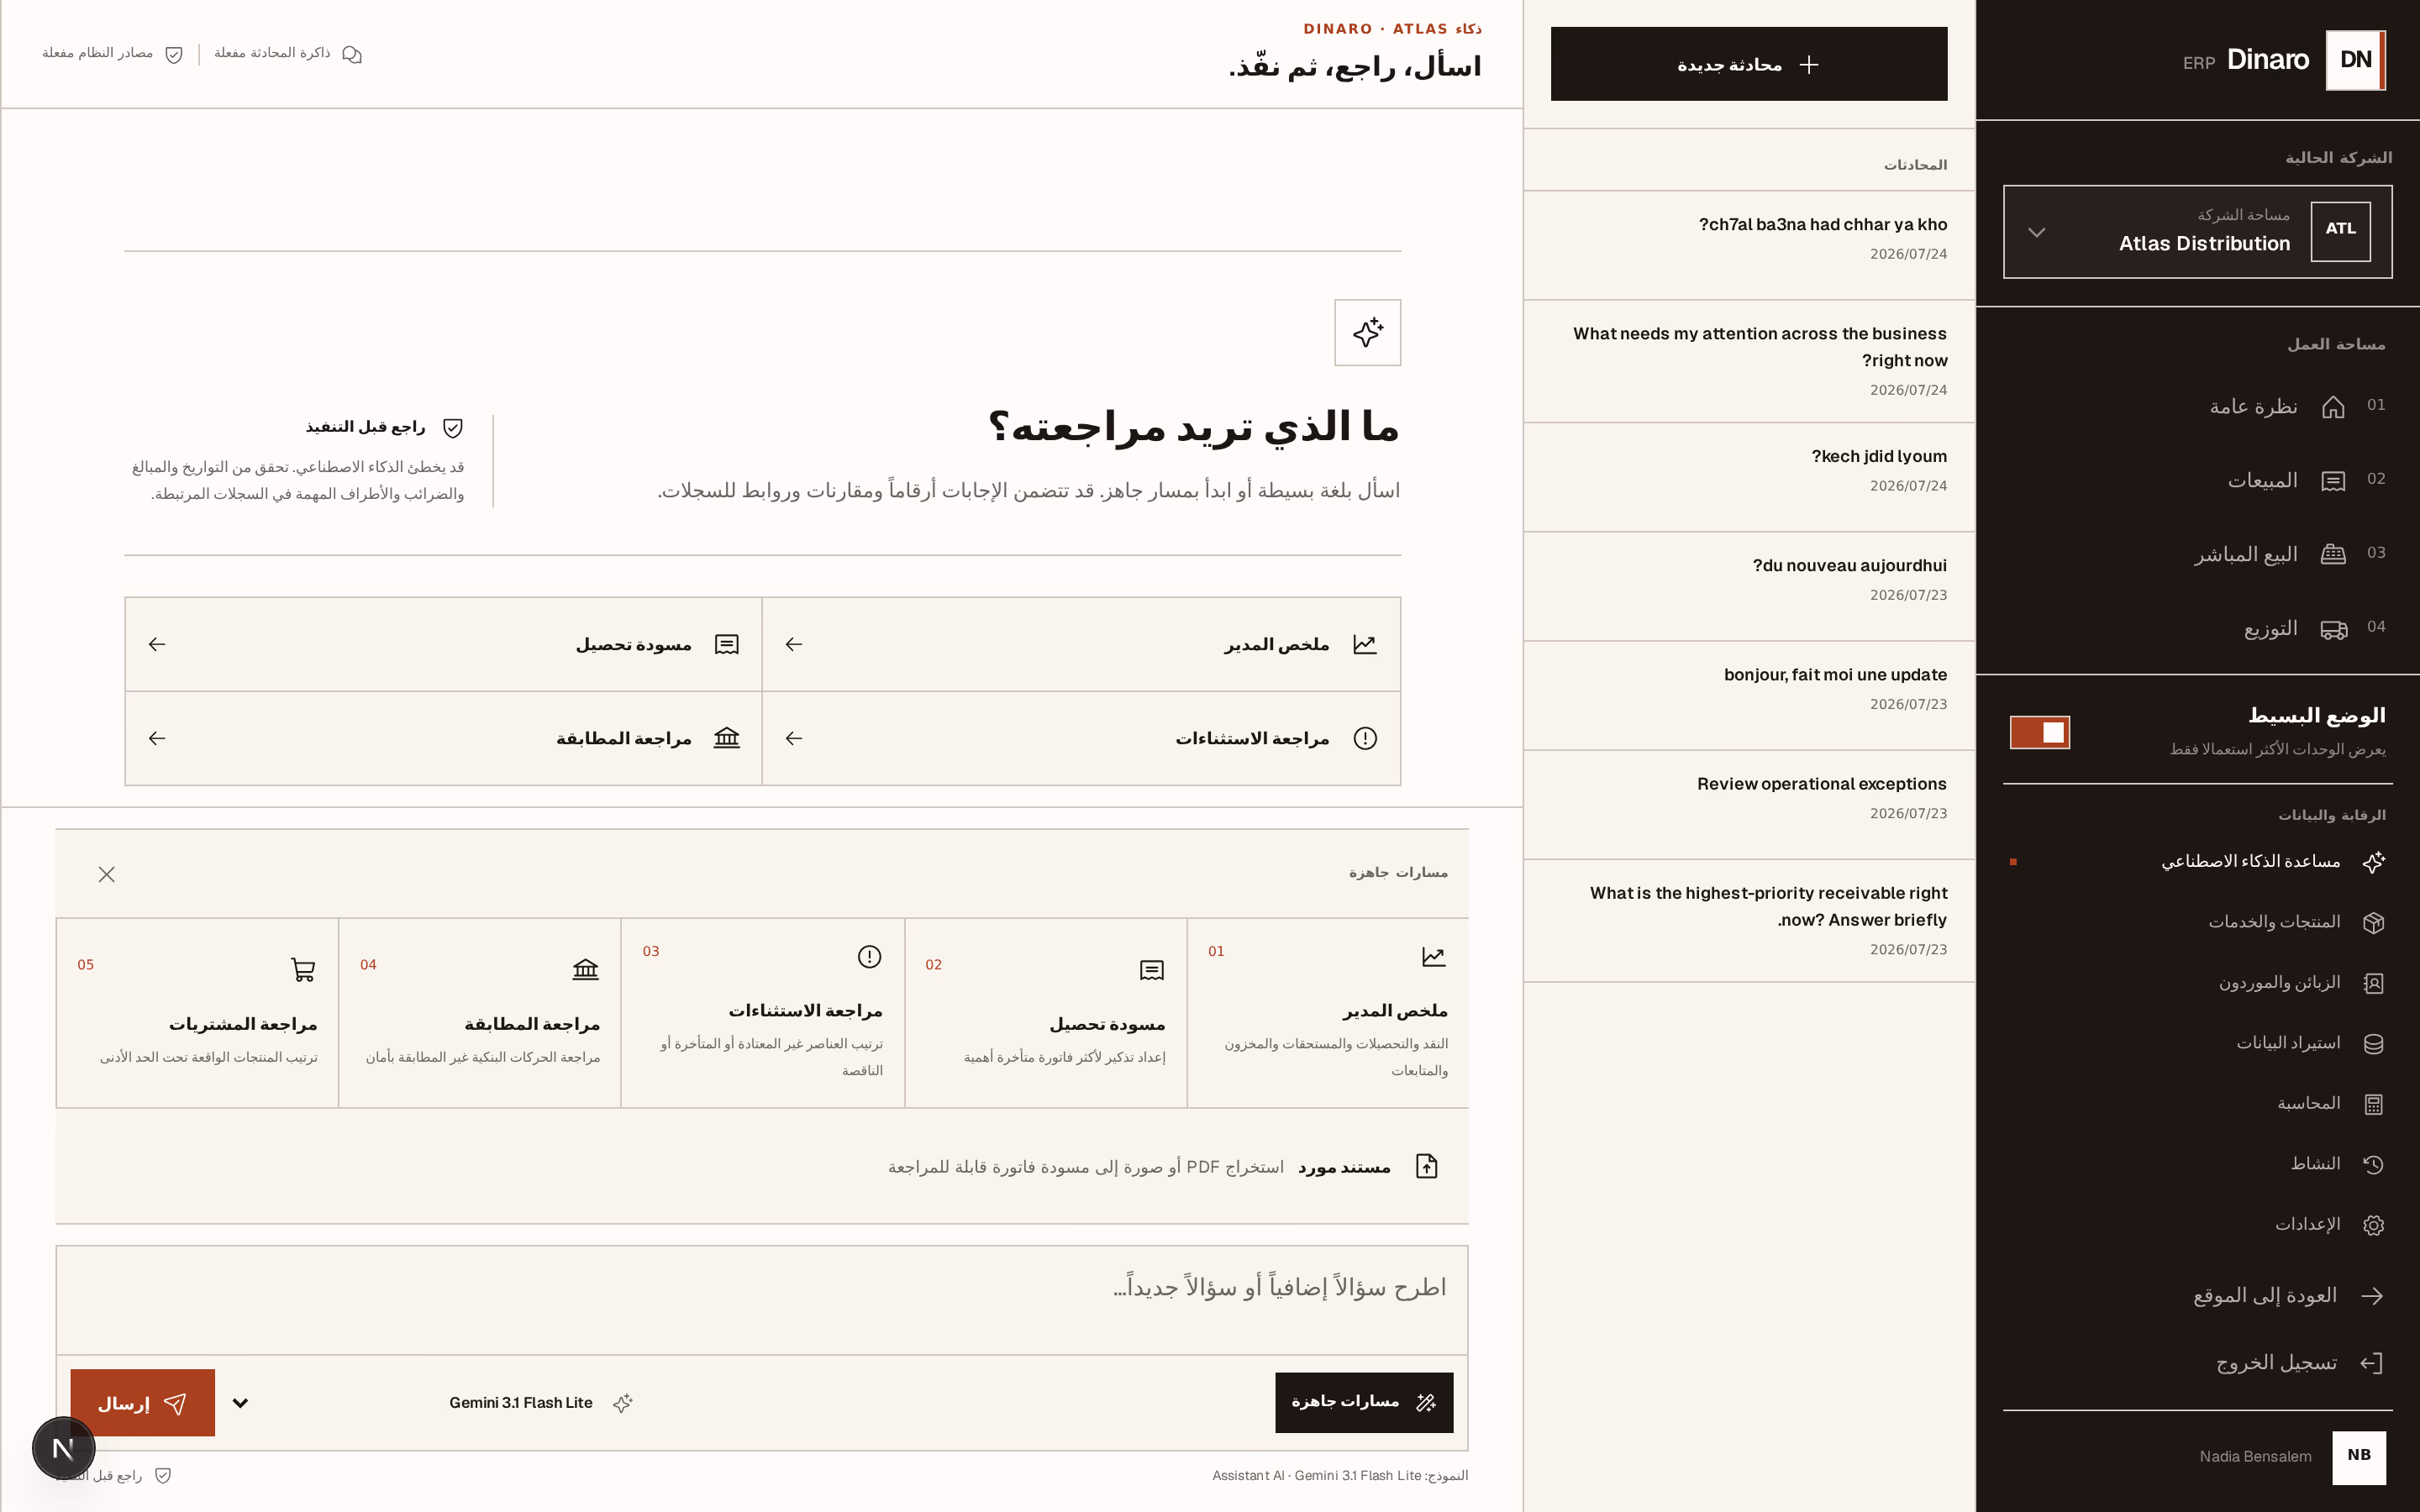The width and height of the screenshot is (2420, 1512).
Task: Open the التوزيع truck icon
Action: [2333, 629]
